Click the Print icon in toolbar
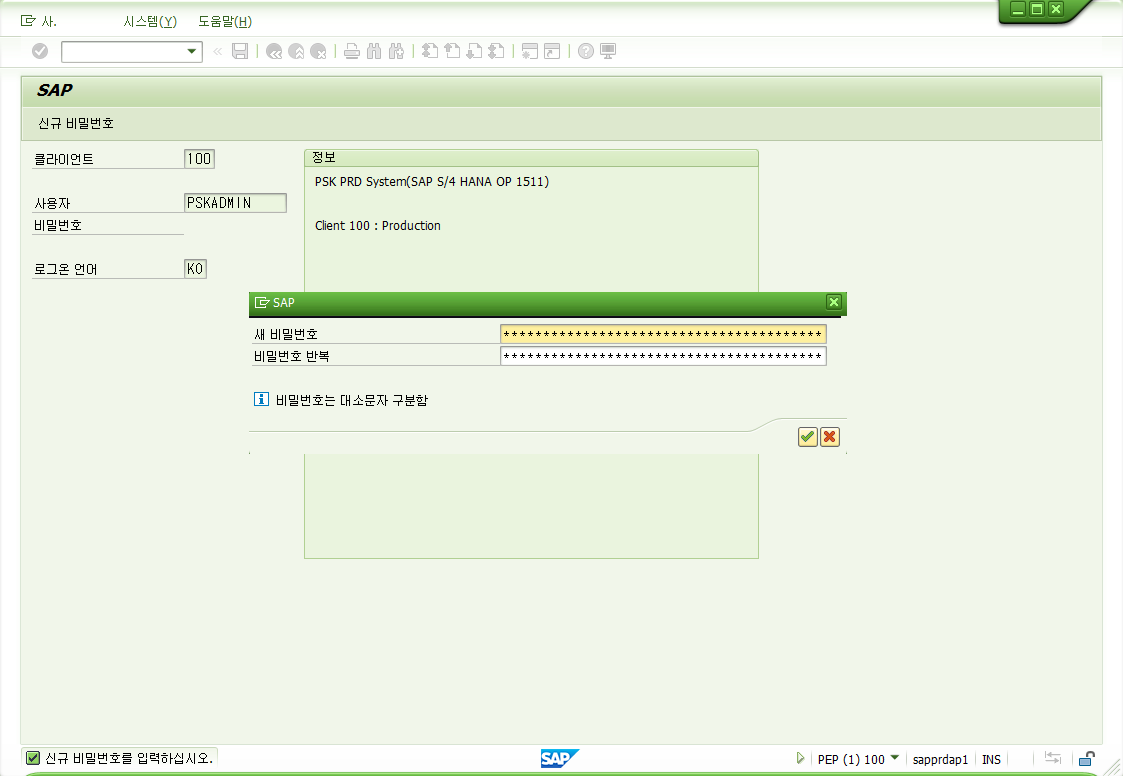 [352, 51]
